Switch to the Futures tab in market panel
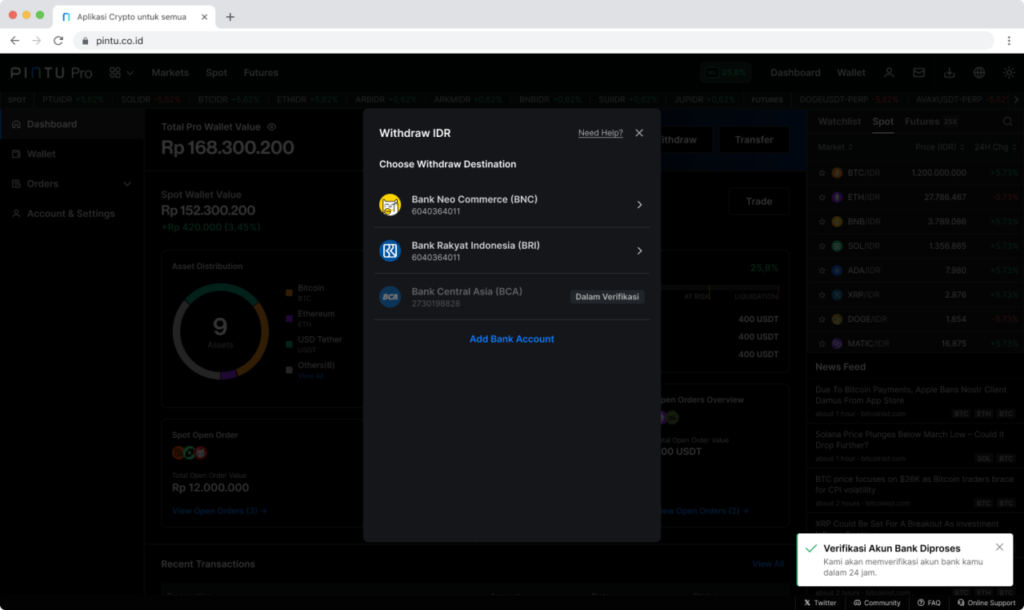1024x610 pixels. 931,121
